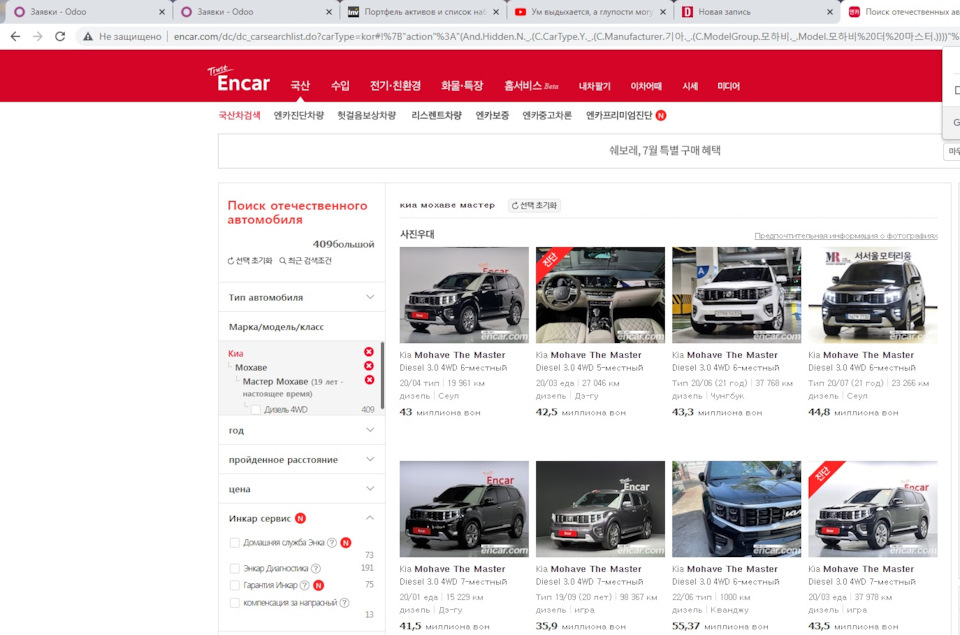960x635 pixels.
Task: Select the 국산차검색 submenu link
Action: 239,115
